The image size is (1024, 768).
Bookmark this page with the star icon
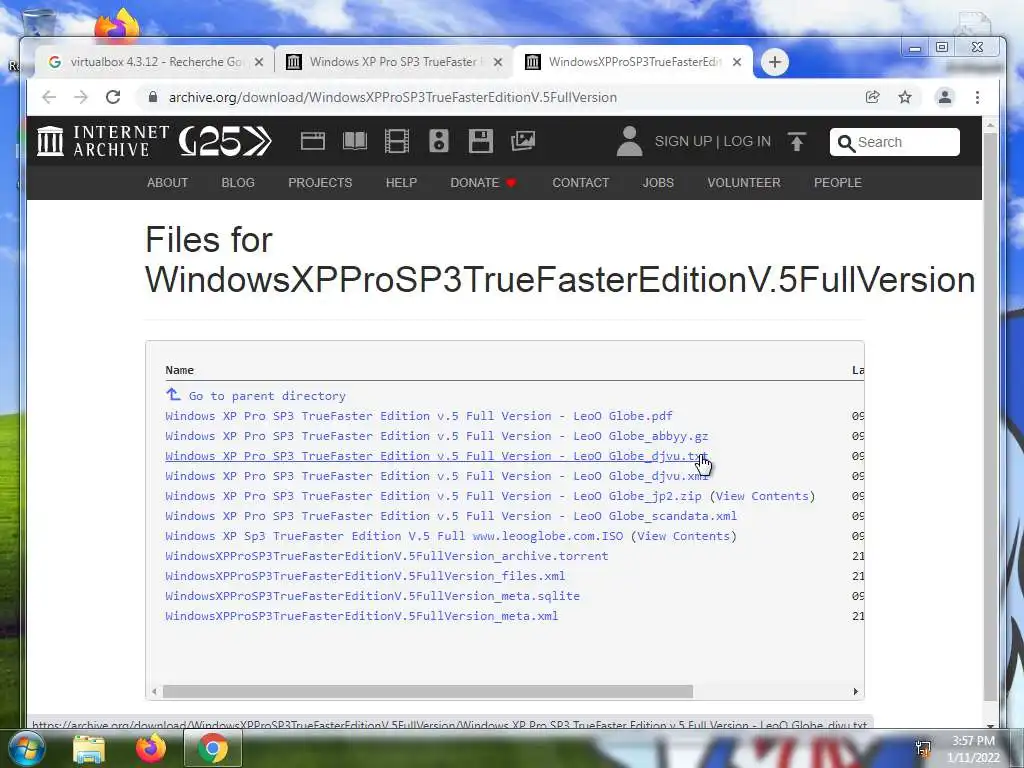coord(904,97)
